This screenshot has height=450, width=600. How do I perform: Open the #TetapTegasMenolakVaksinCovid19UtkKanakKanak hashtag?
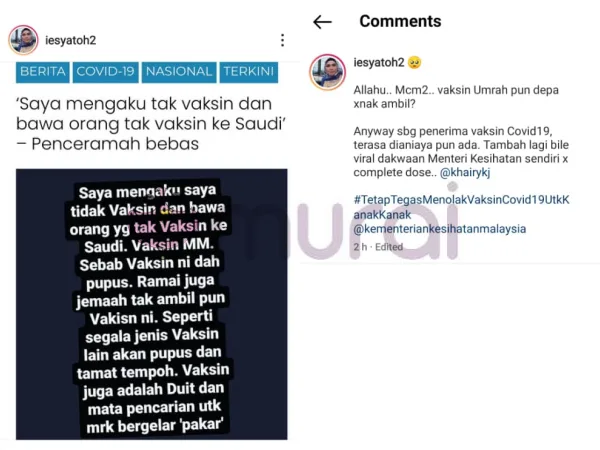pos(461,207)
